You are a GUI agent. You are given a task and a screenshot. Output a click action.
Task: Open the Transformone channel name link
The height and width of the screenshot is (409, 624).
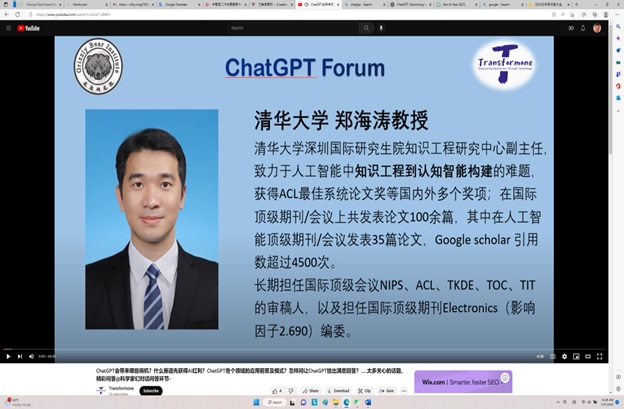[121, 388]
